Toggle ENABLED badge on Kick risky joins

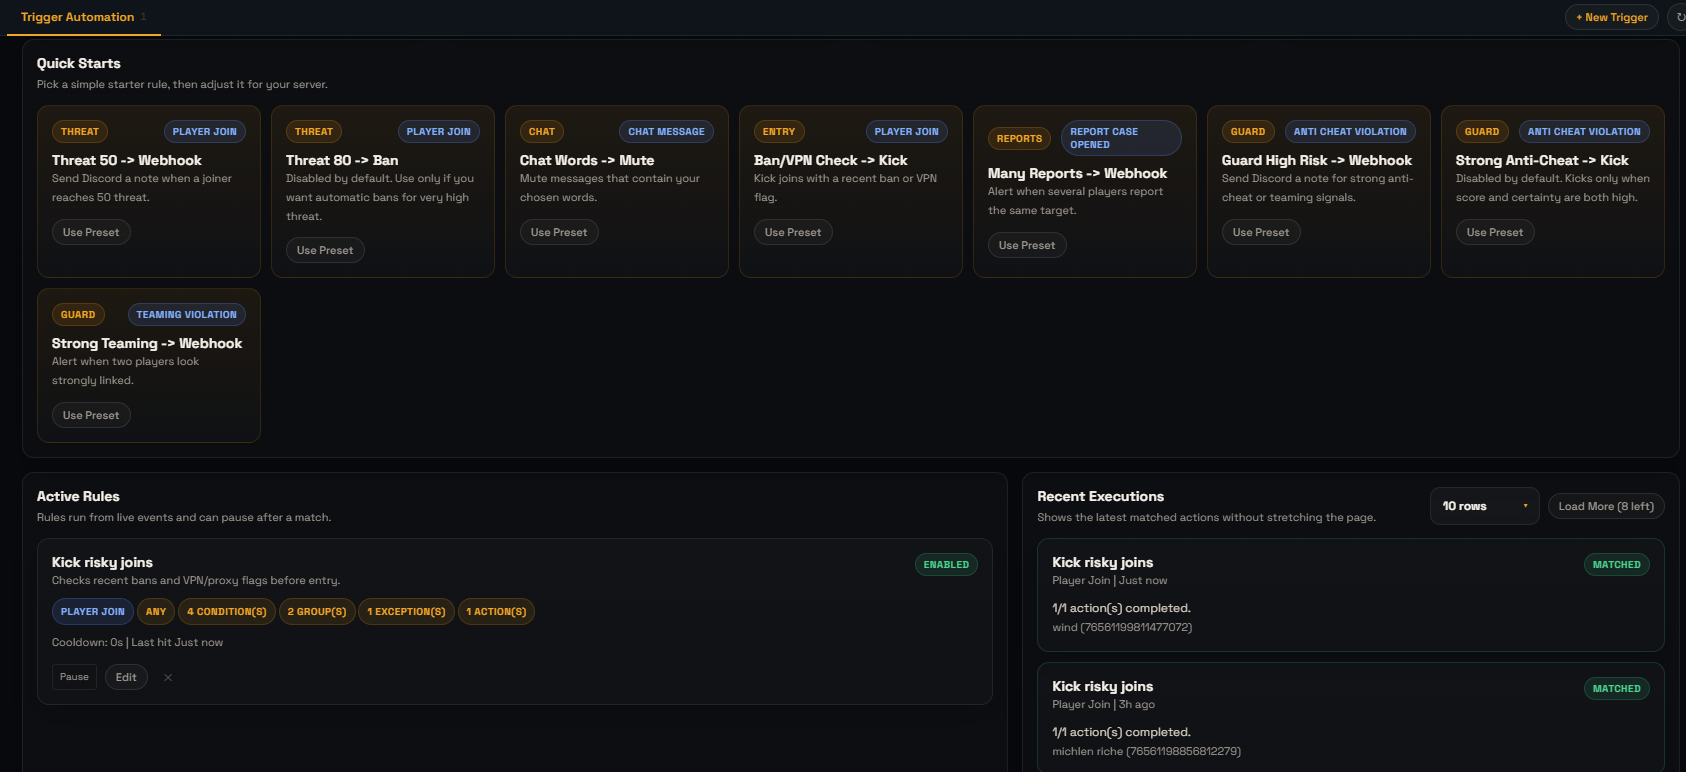tap(946, 565)
